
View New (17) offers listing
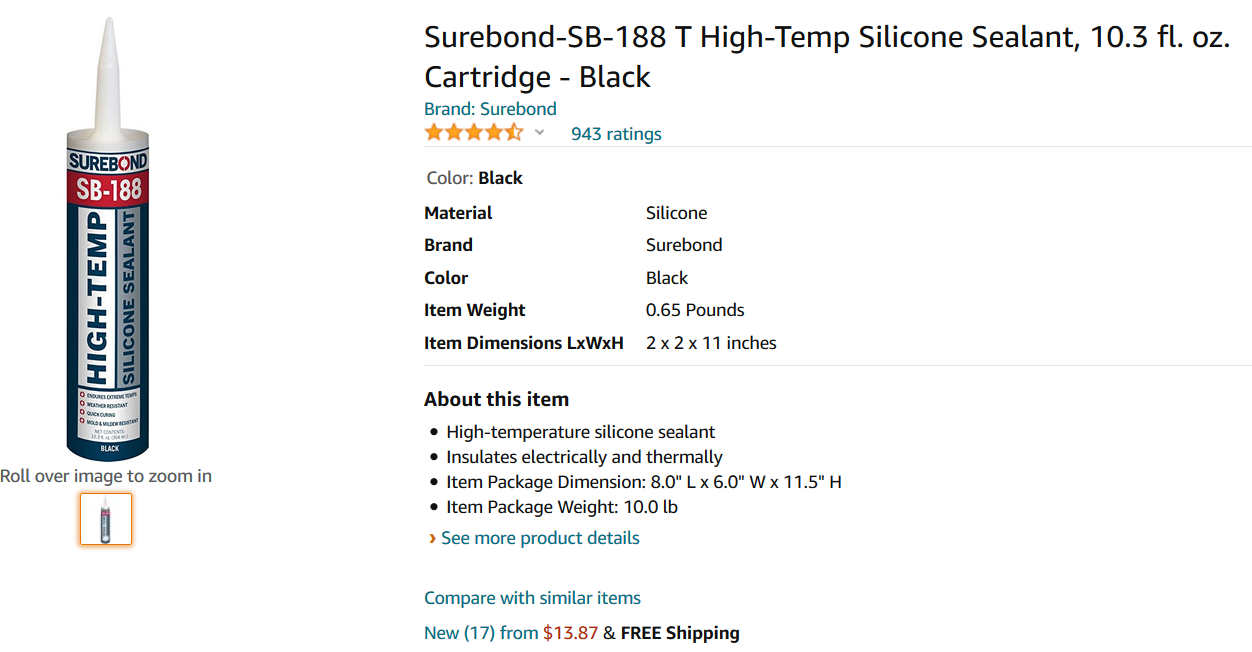[x=466, y=632]
